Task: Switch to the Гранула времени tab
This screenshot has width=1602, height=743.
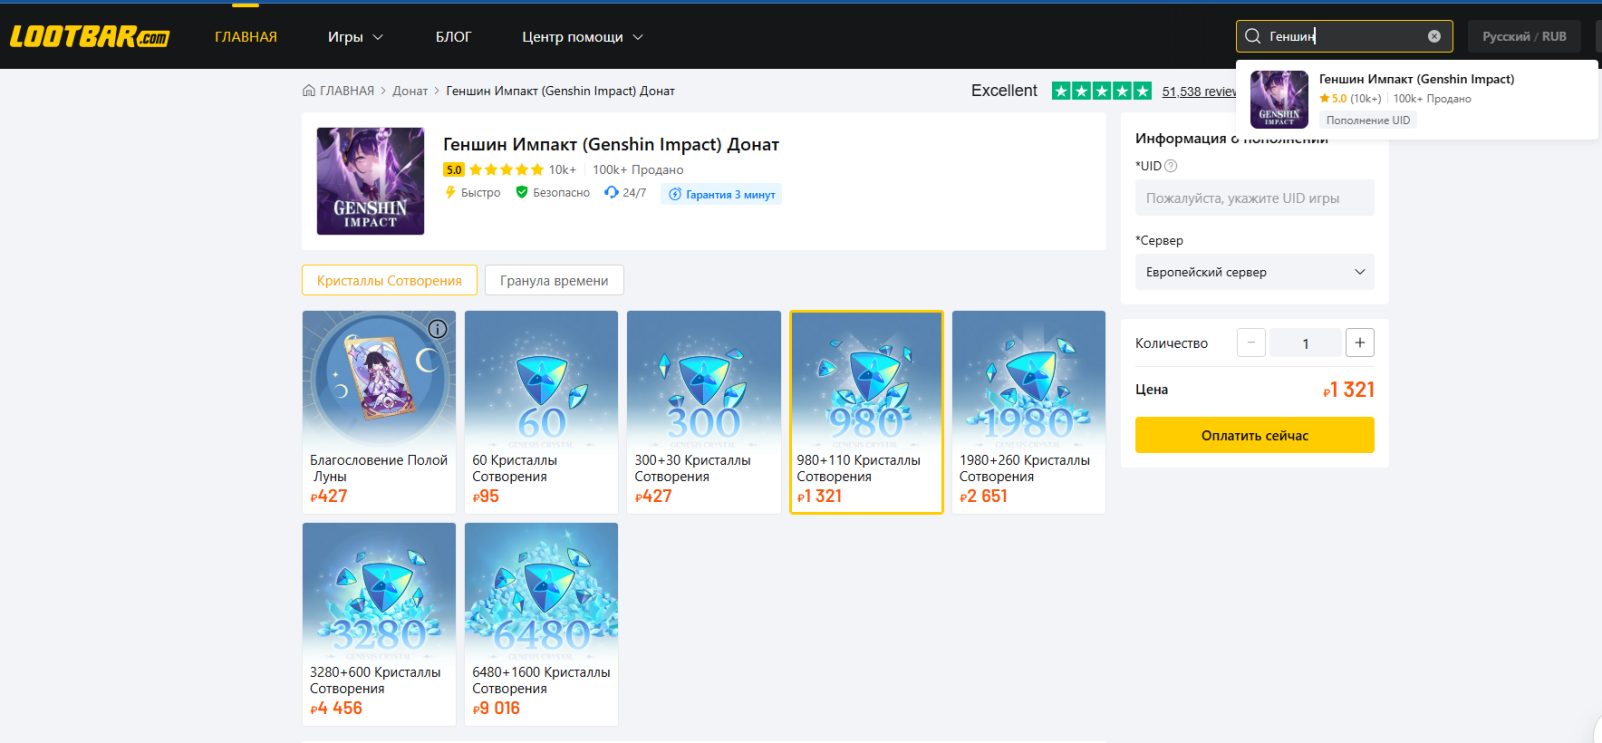Action: point(554,281)
